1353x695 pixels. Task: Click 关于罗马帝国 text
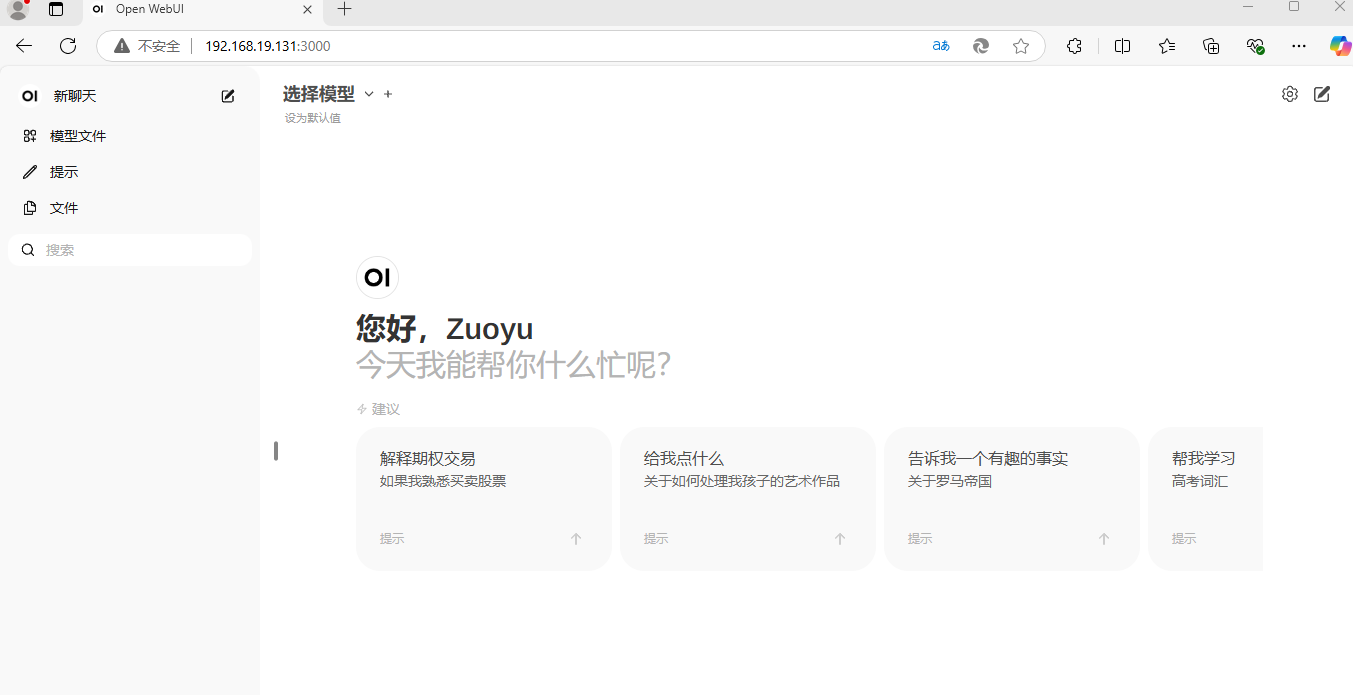[950, 481]
